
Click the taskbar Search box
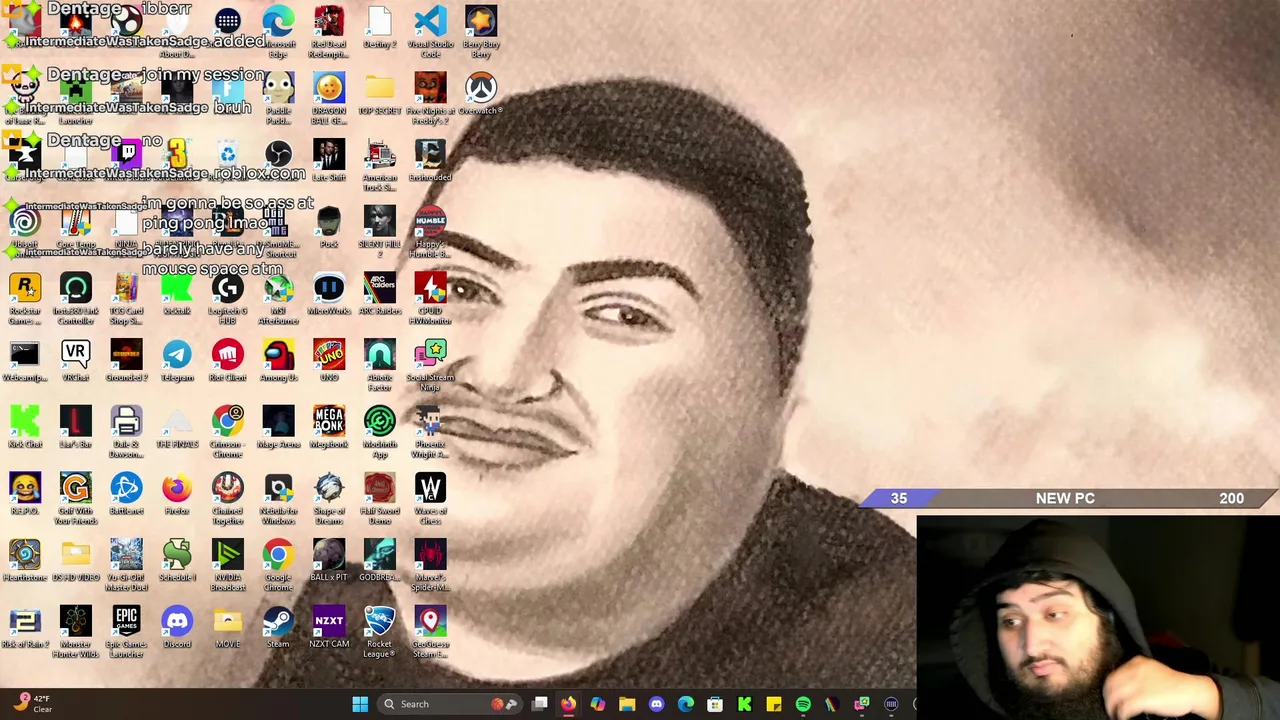pos(450,704)
